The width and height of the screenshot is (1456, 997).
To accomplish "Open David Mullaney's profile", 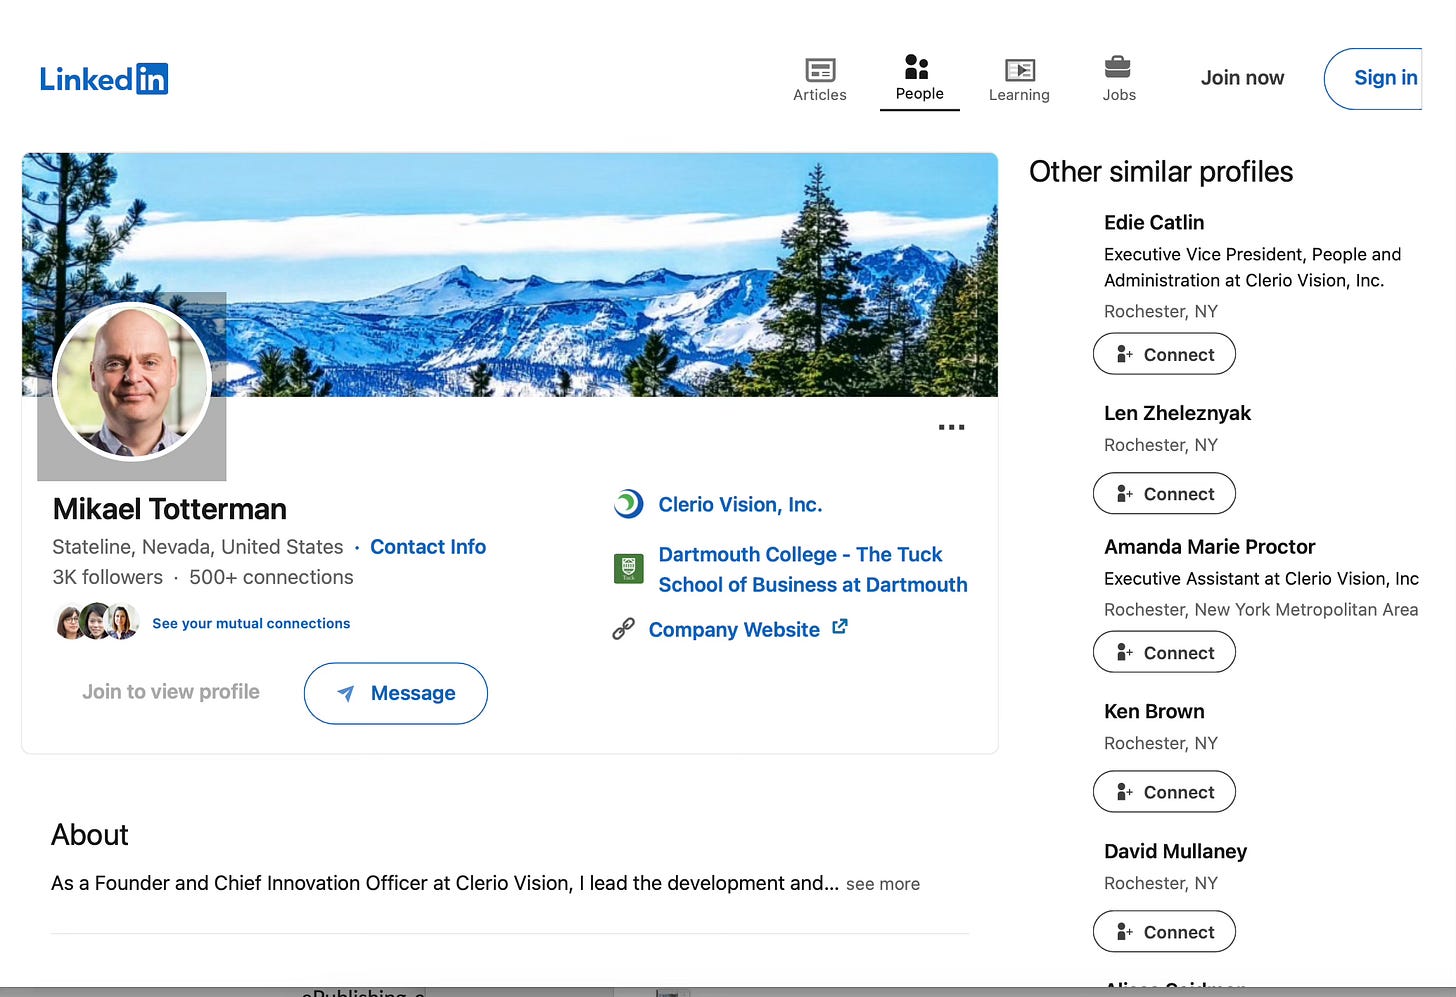I will [x=1175, y=851].
